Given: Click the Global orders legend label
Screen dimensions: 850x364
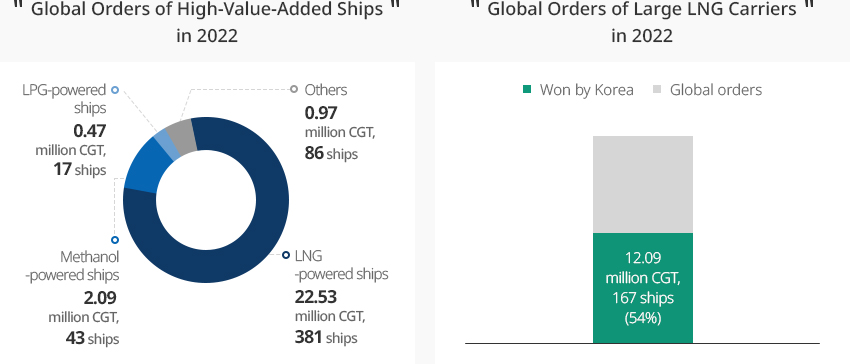Looking at the screenshot, I should (716, 90).
